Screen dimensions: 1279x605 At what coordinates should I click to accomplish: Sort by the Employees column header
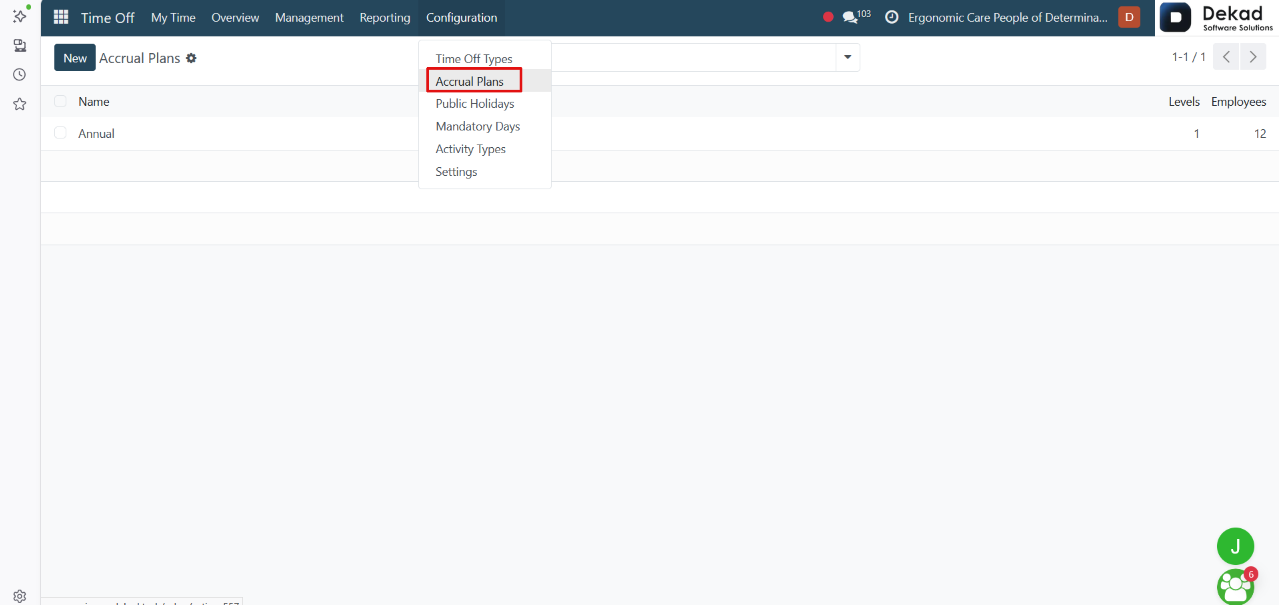(1238, 101)
